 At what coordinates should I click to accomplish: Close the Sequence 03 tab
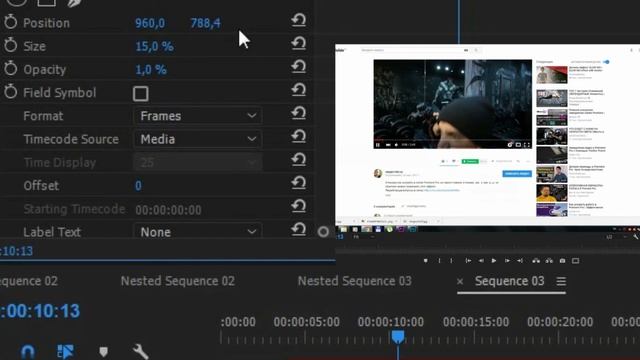pyautogui.click(x=460, y=281)
